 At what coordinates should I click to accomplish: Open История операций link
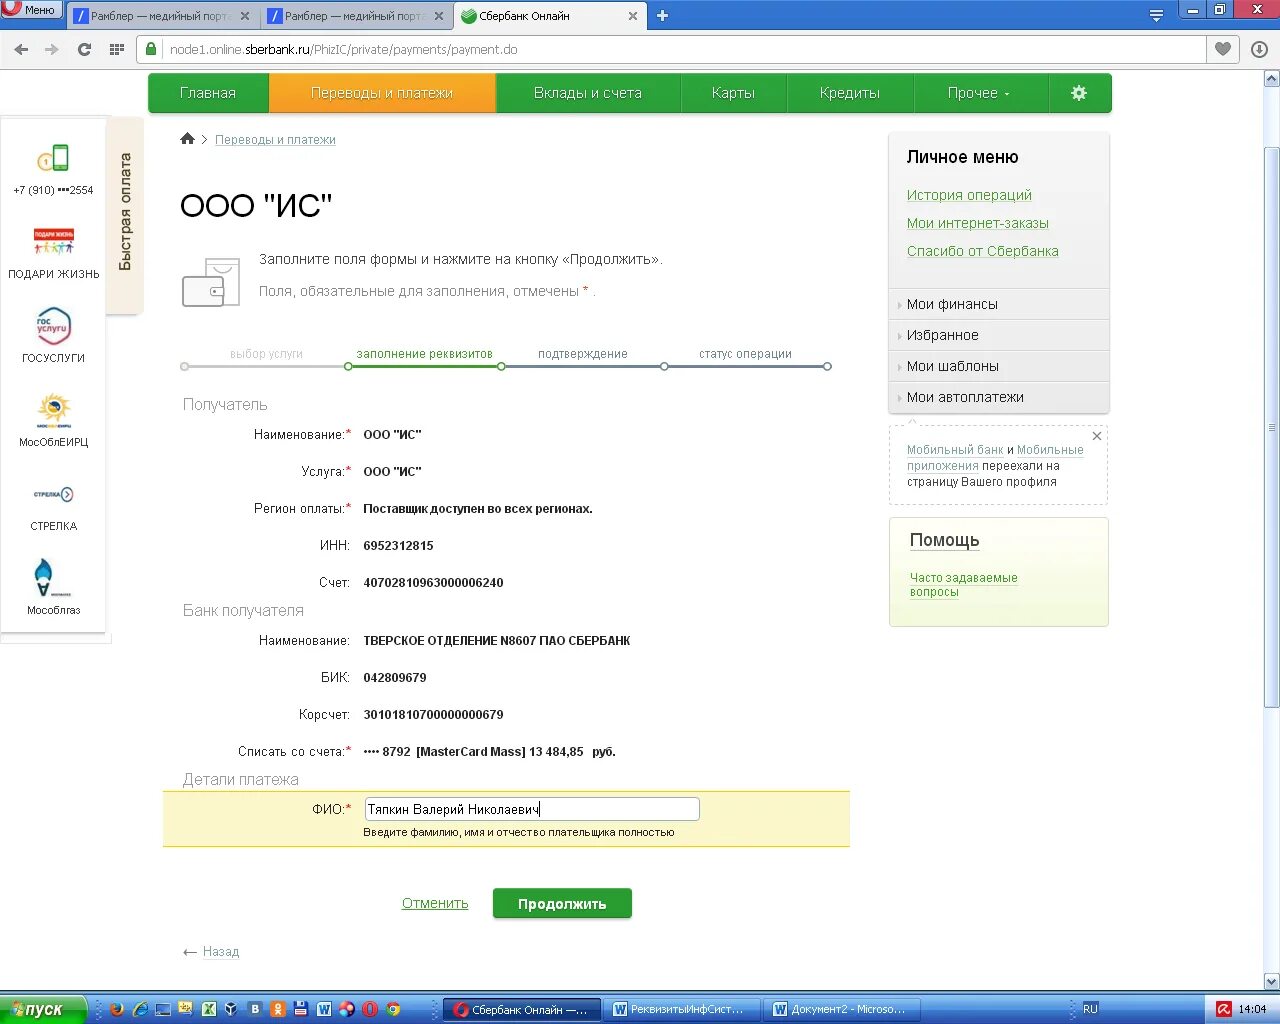point(969,195)
